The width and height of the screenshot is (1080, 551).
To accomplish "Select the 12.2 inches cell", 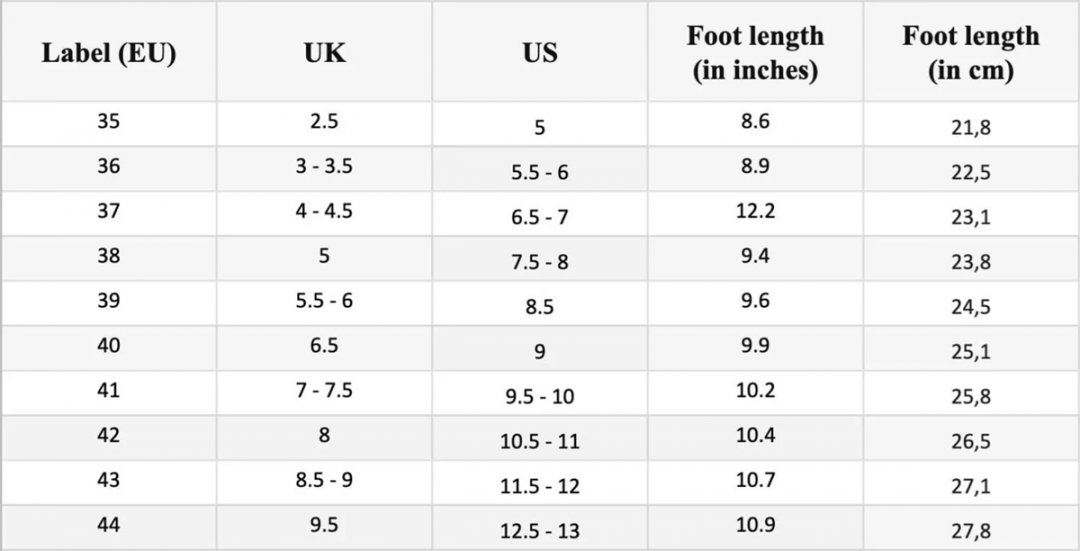I will pos(756,214).
